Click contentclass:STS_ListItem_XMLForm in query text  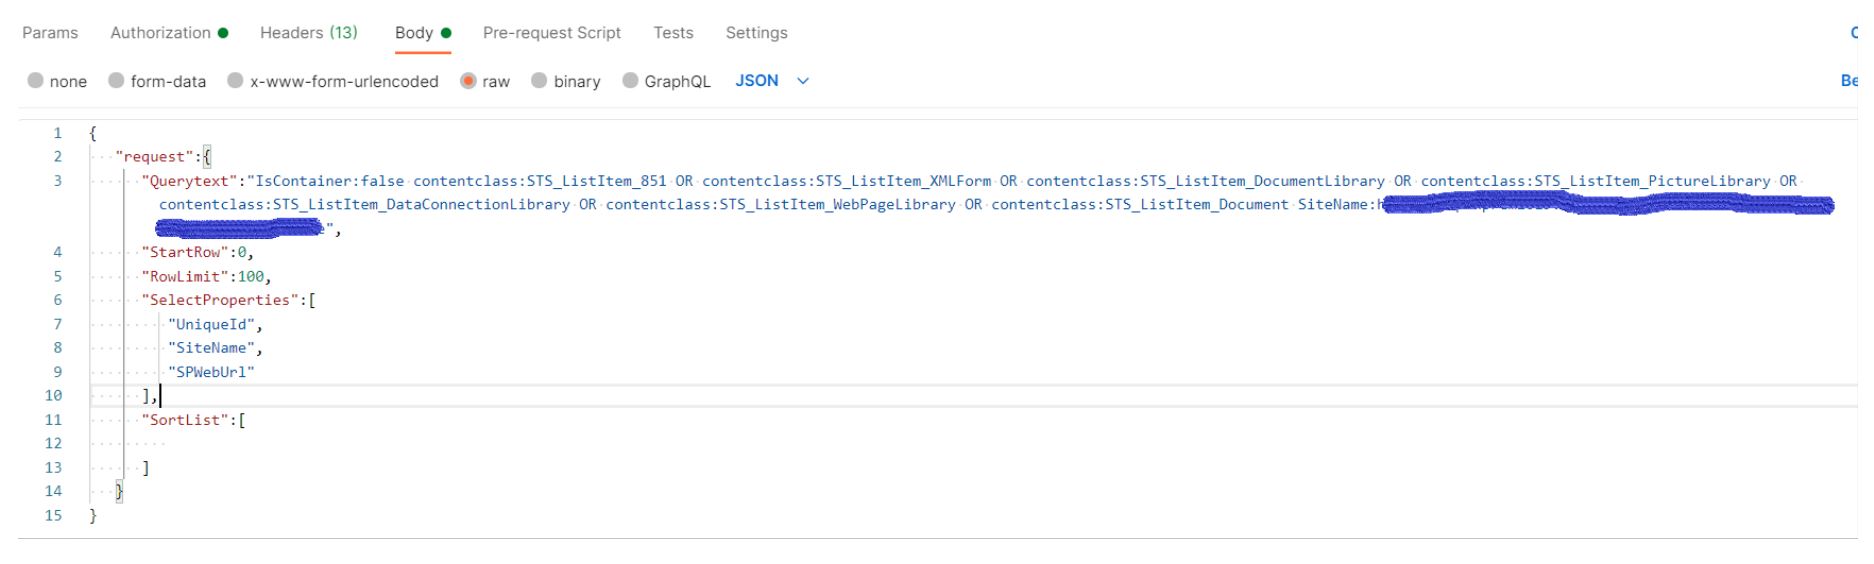(x=847, y=181)
